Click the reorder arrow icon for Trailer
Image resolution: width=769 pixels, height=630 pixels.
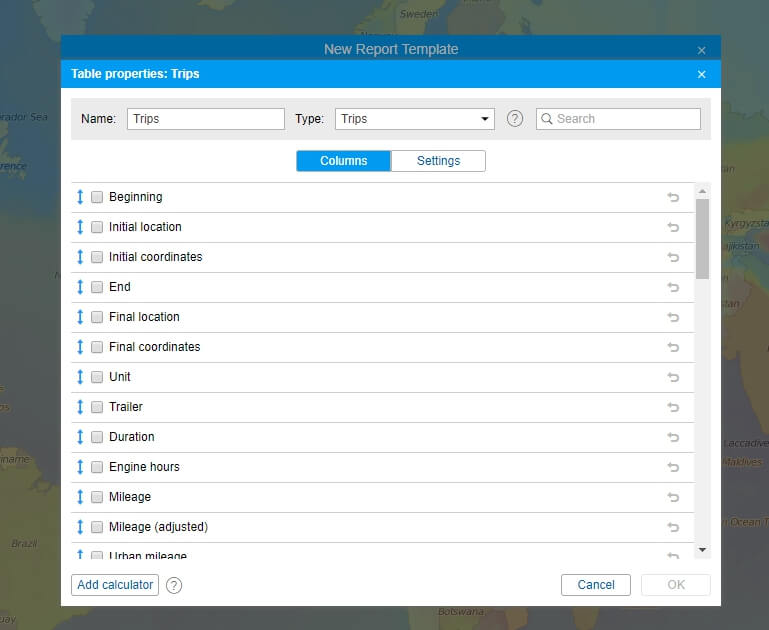(x=80, y=407)
